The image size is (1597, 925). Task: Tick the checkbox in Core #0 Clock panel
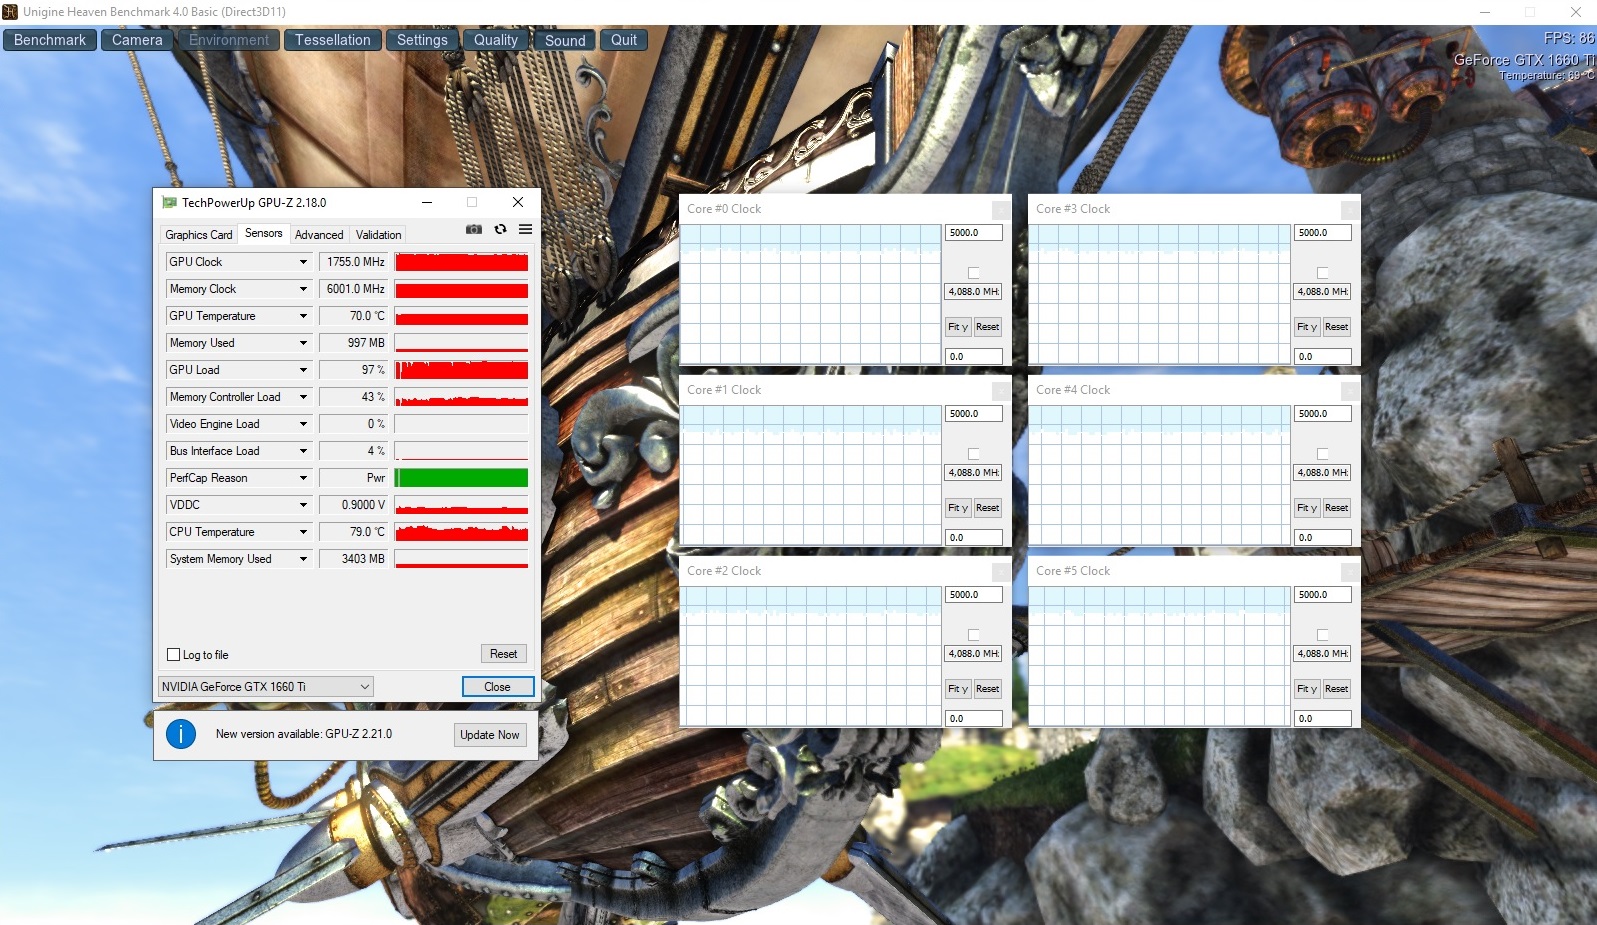[x=973, y=273]
